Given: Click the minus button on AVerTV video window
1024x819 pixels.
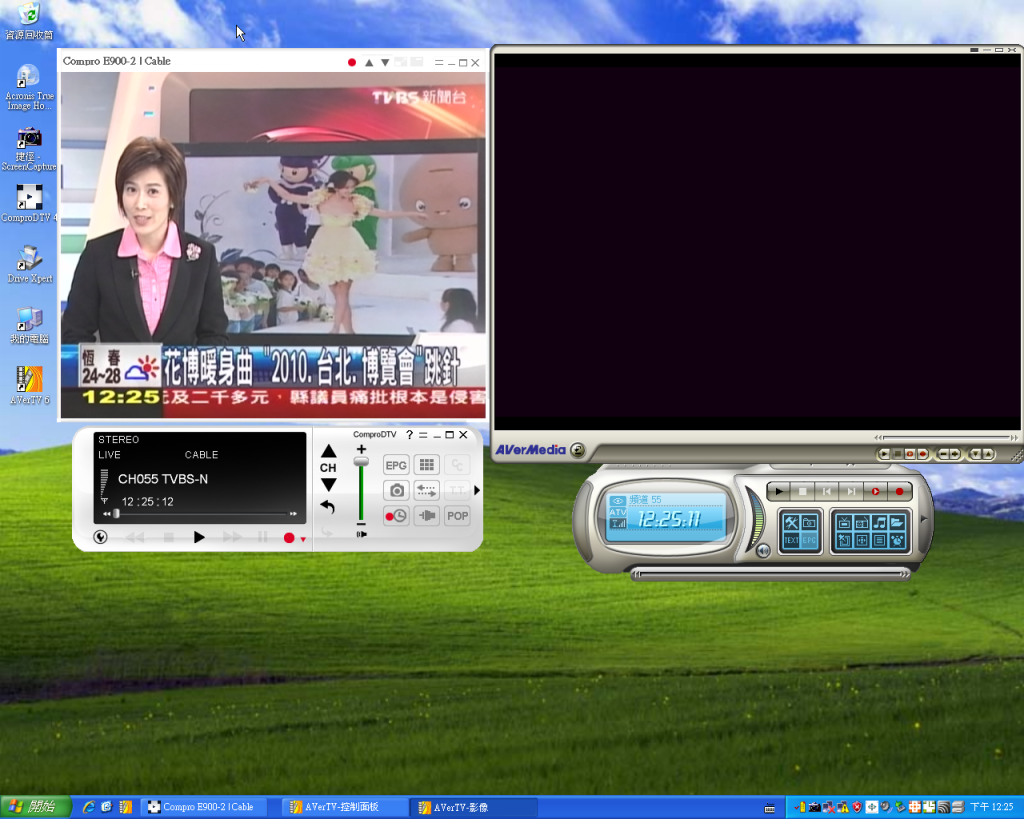Looking at the screenshot, I should pos(942,454).
